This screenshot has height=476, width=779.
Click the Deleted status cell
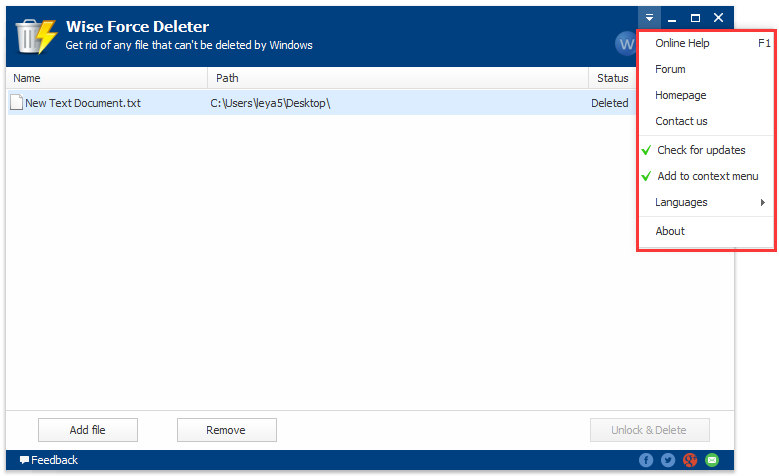coord(610,103)
